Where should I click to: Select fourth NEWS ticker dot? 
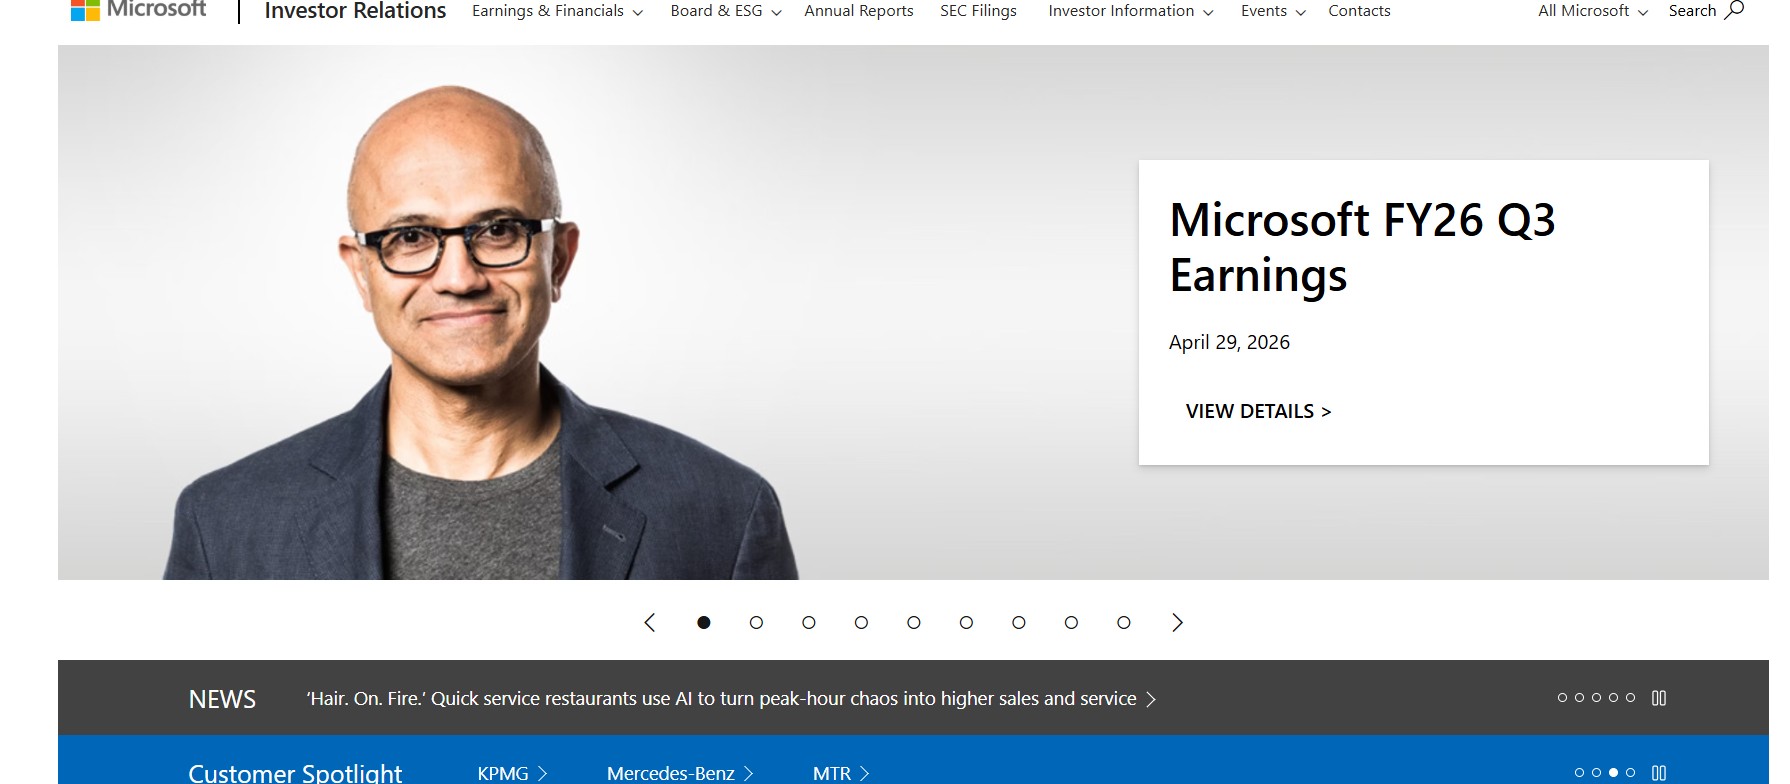pos(1614,698)
